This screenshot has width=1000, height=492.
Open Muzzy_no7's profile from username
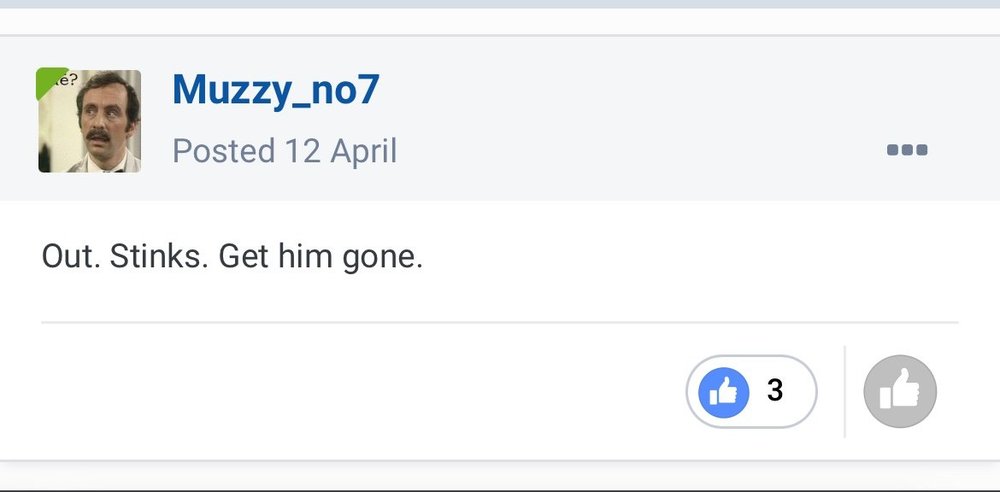coord(276,89)
